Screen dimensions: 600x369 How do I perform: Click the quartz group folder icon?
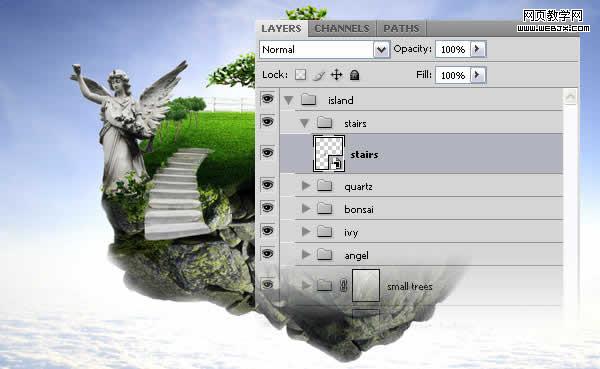click(324, 186)
